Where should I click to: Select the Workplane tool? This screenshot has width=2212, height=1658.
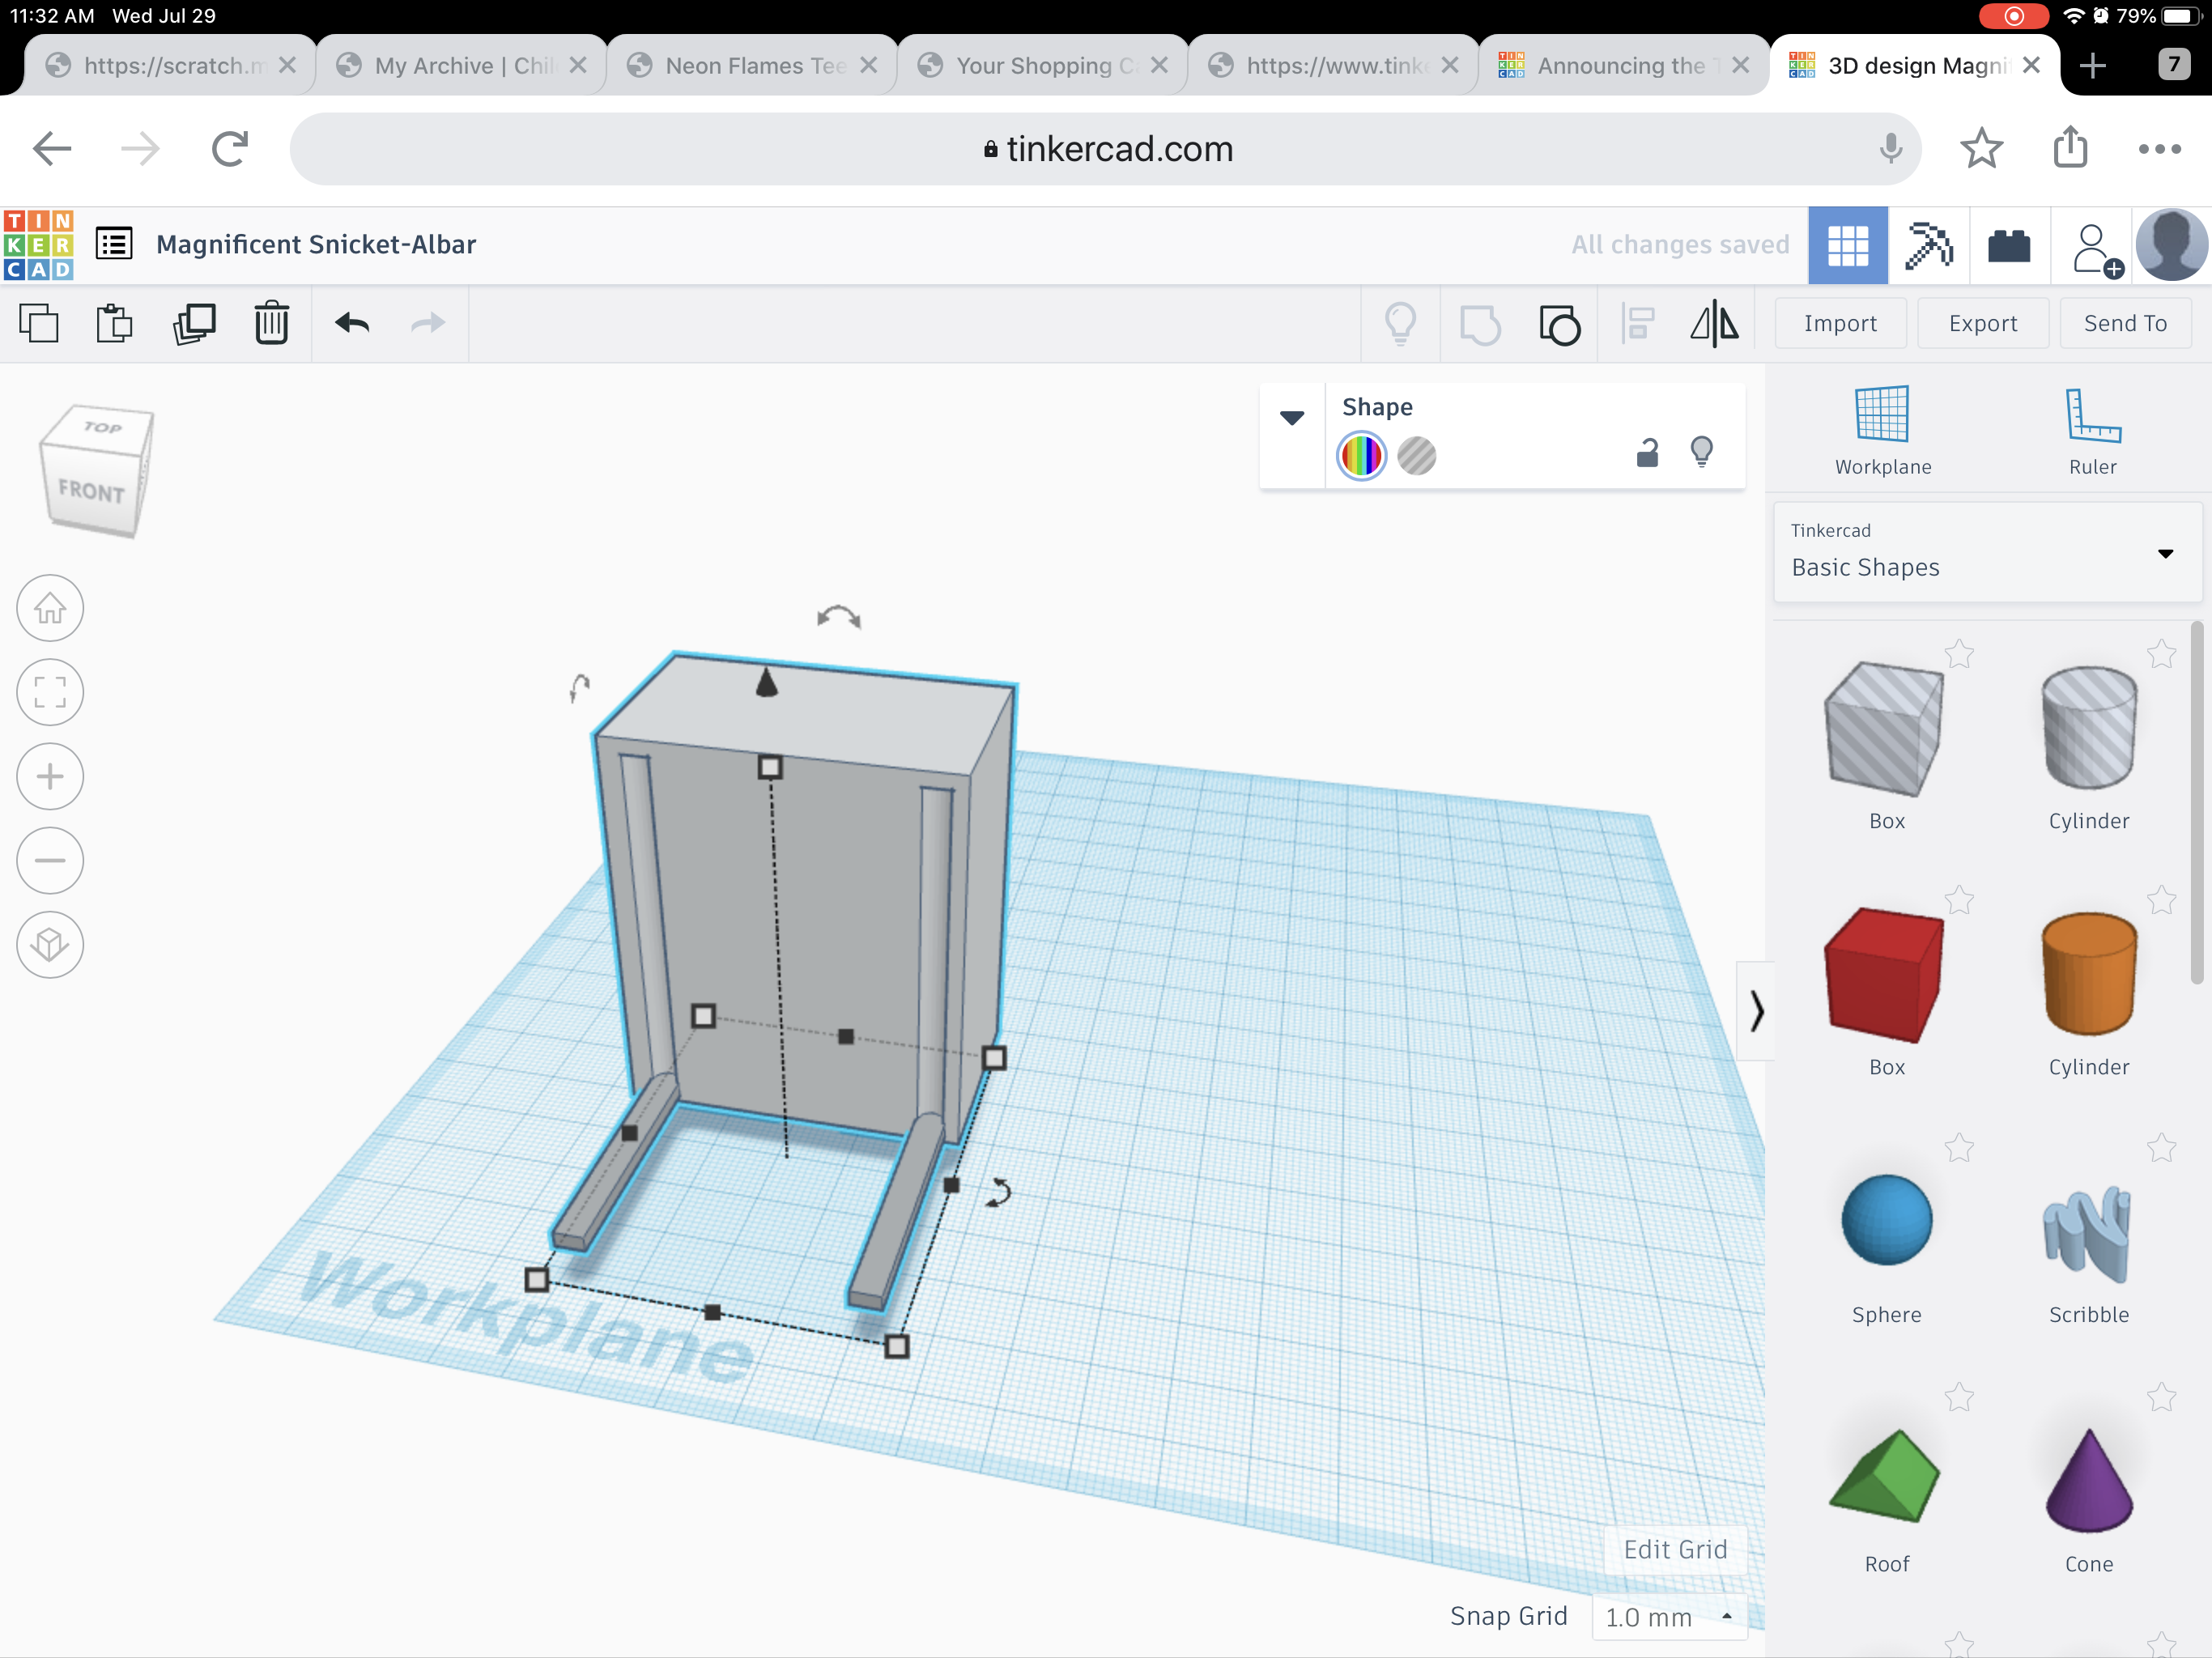1883,430
